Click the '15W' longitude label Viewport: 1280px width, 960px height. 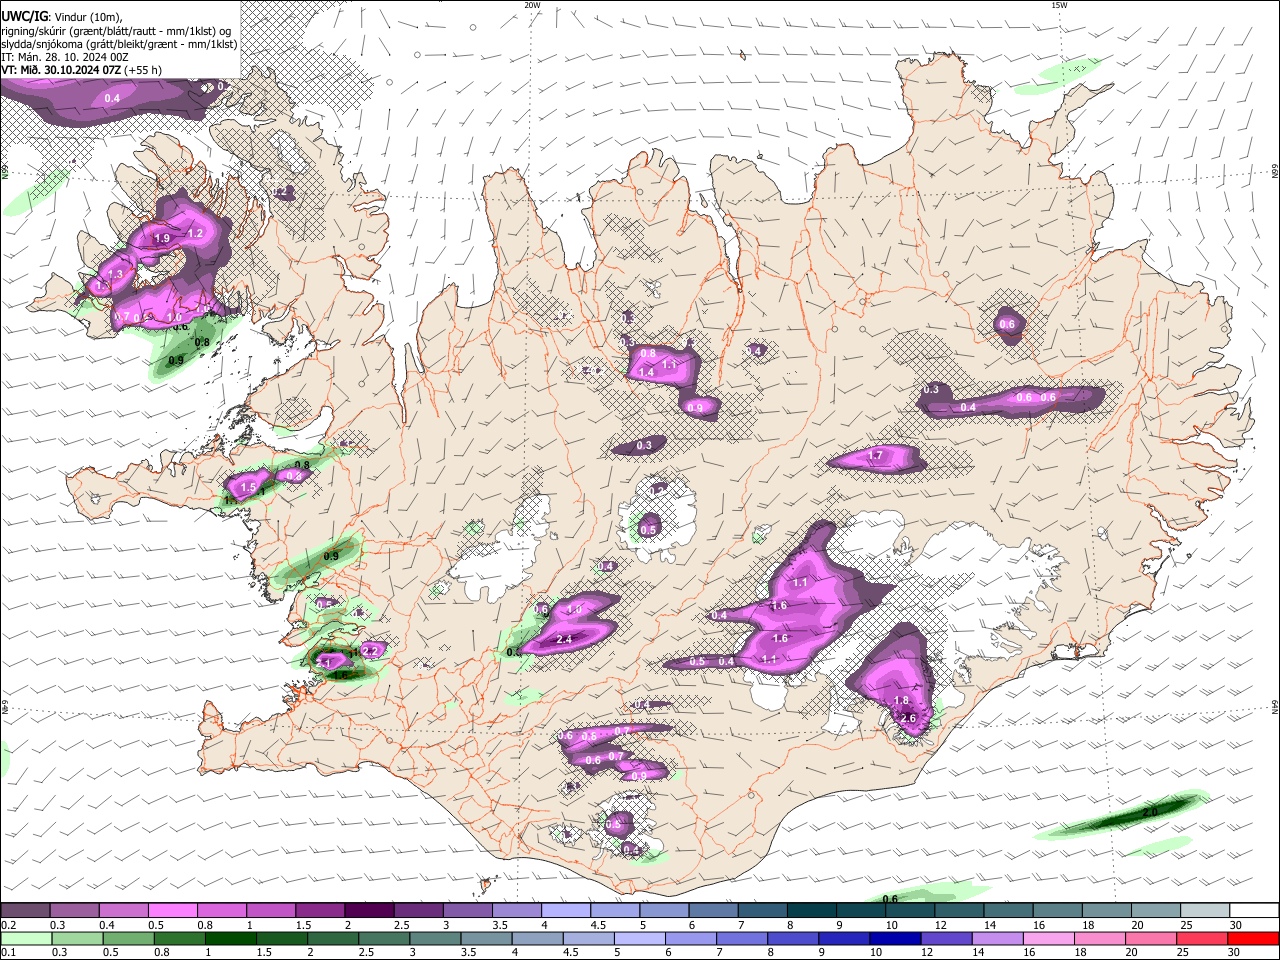pos(1059,4)
